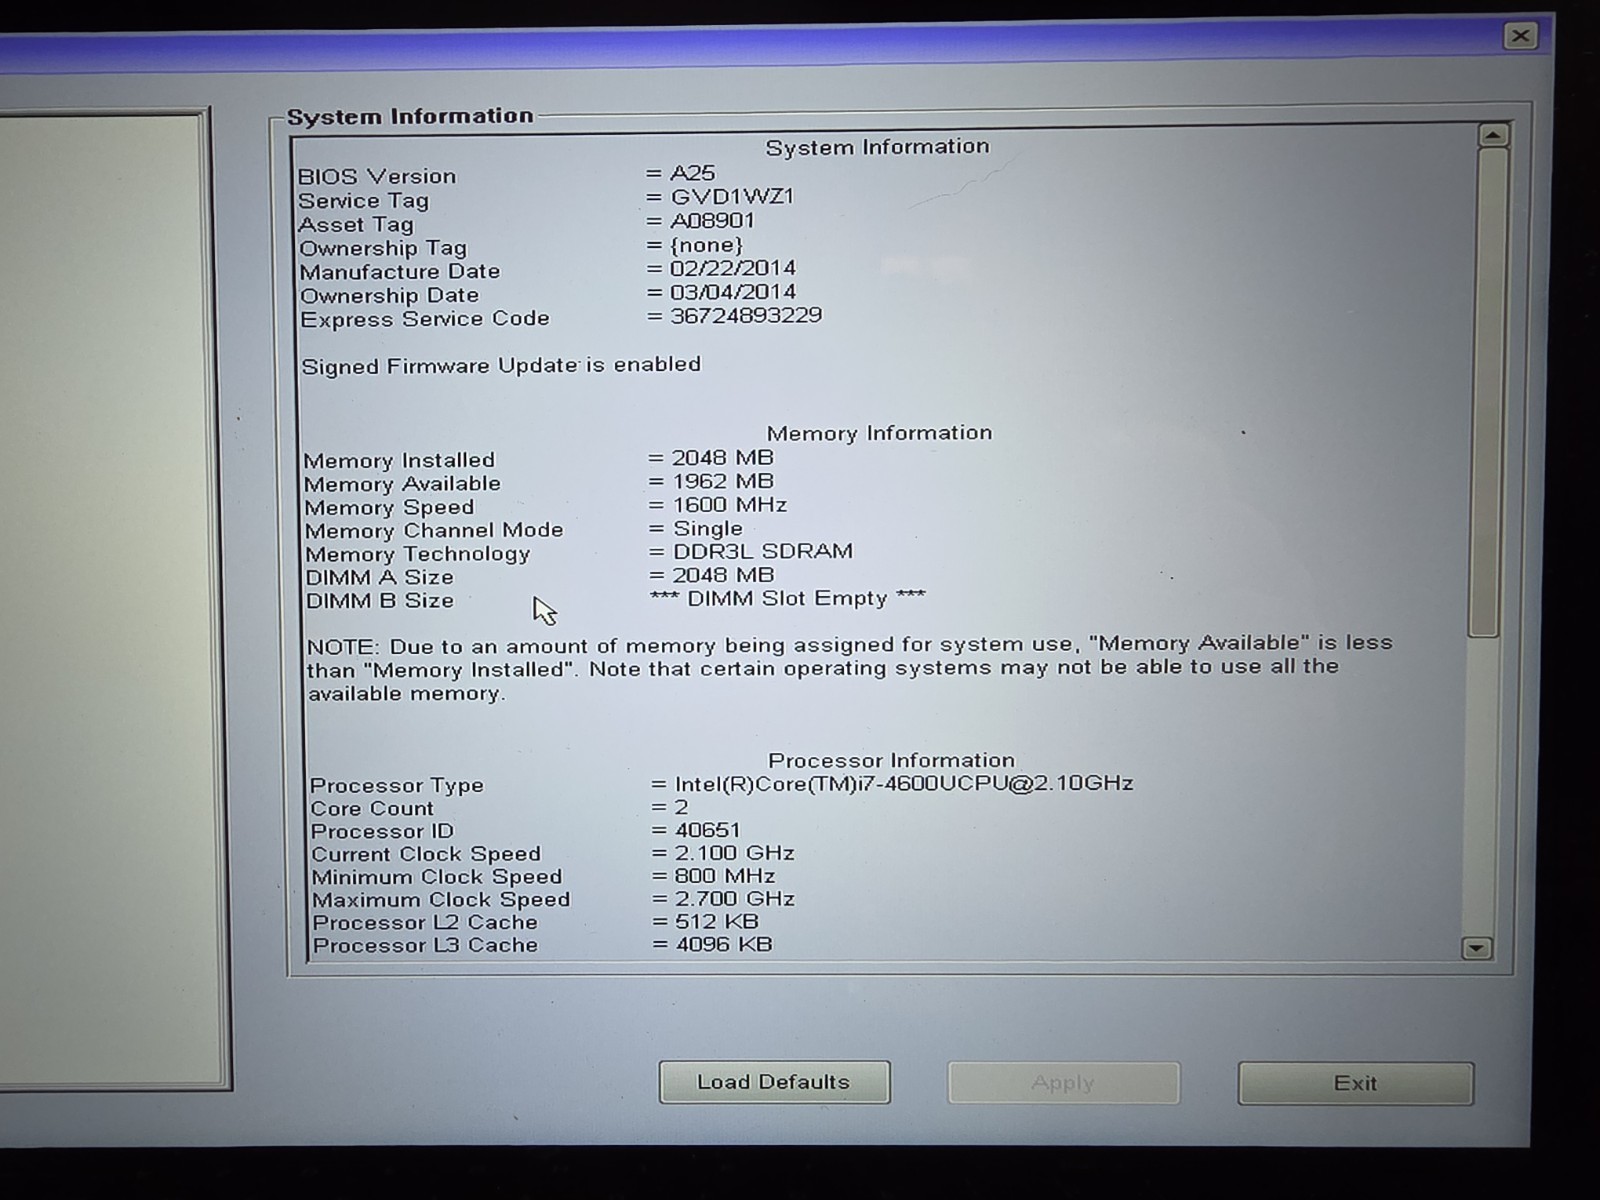Image resolution: width=1600 pixels, height=1200 pixels.
Task: Click the centered System Information heading
Action: click(877, 147)
